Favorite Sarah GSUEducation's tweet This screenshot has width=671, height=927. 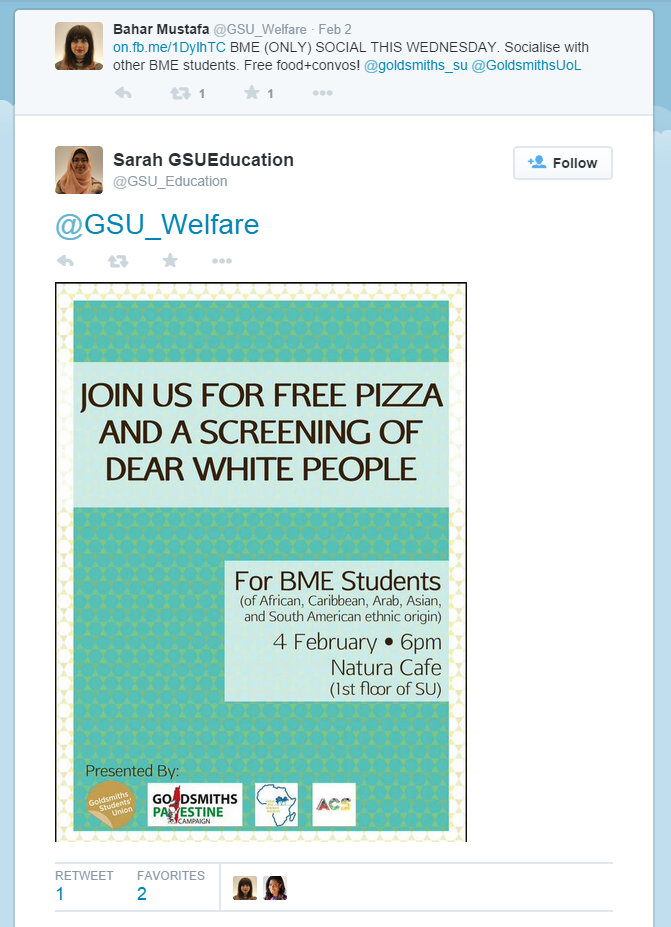coord(170,261)
